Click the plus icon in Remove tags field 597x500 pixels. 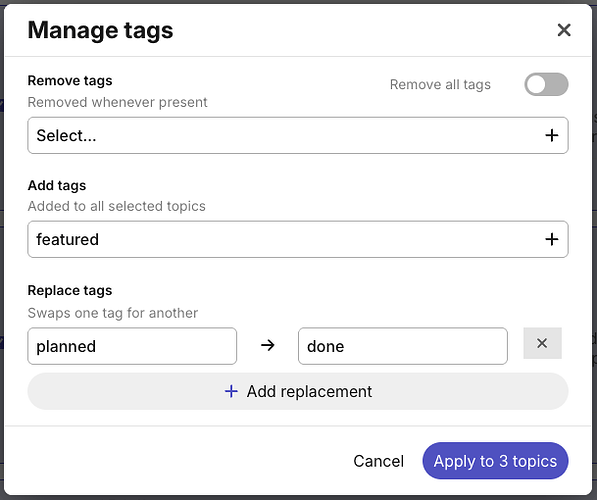coord(552,136)
